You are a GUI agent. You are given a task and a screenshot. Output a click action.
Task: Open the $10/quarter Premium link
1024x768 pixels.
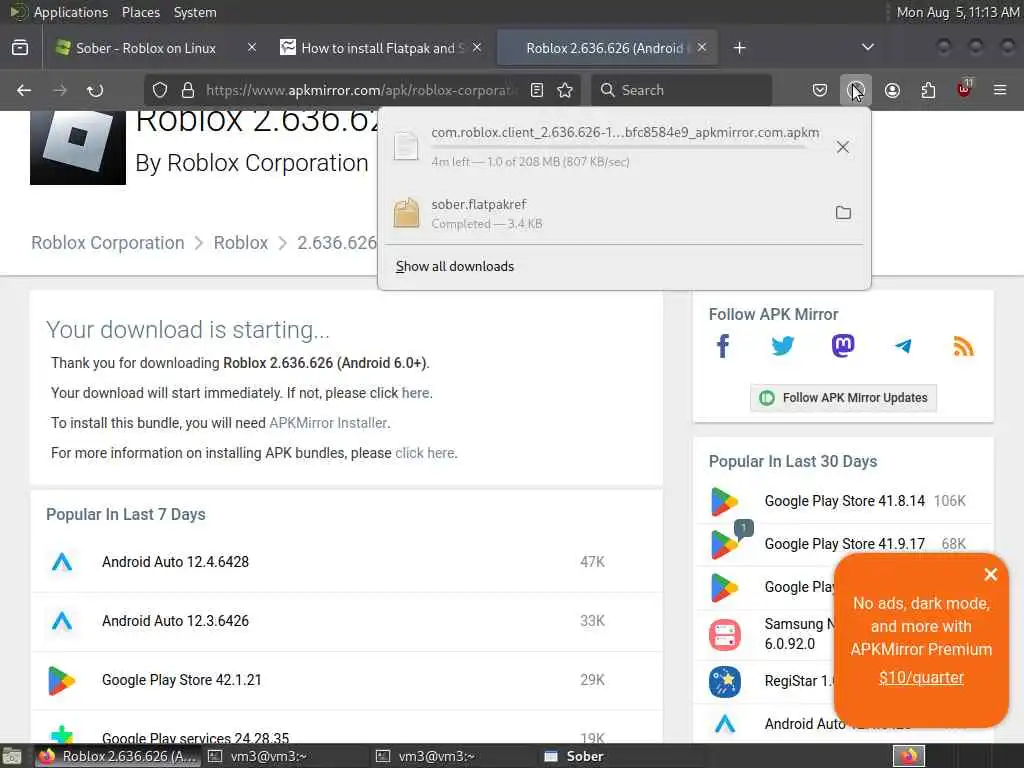[x=921, y=678]
